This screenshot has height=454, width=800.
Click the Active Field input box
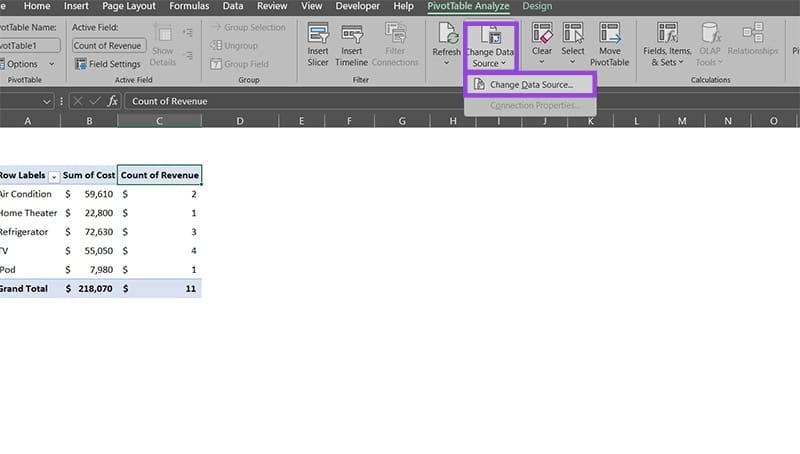click(109, 45)
